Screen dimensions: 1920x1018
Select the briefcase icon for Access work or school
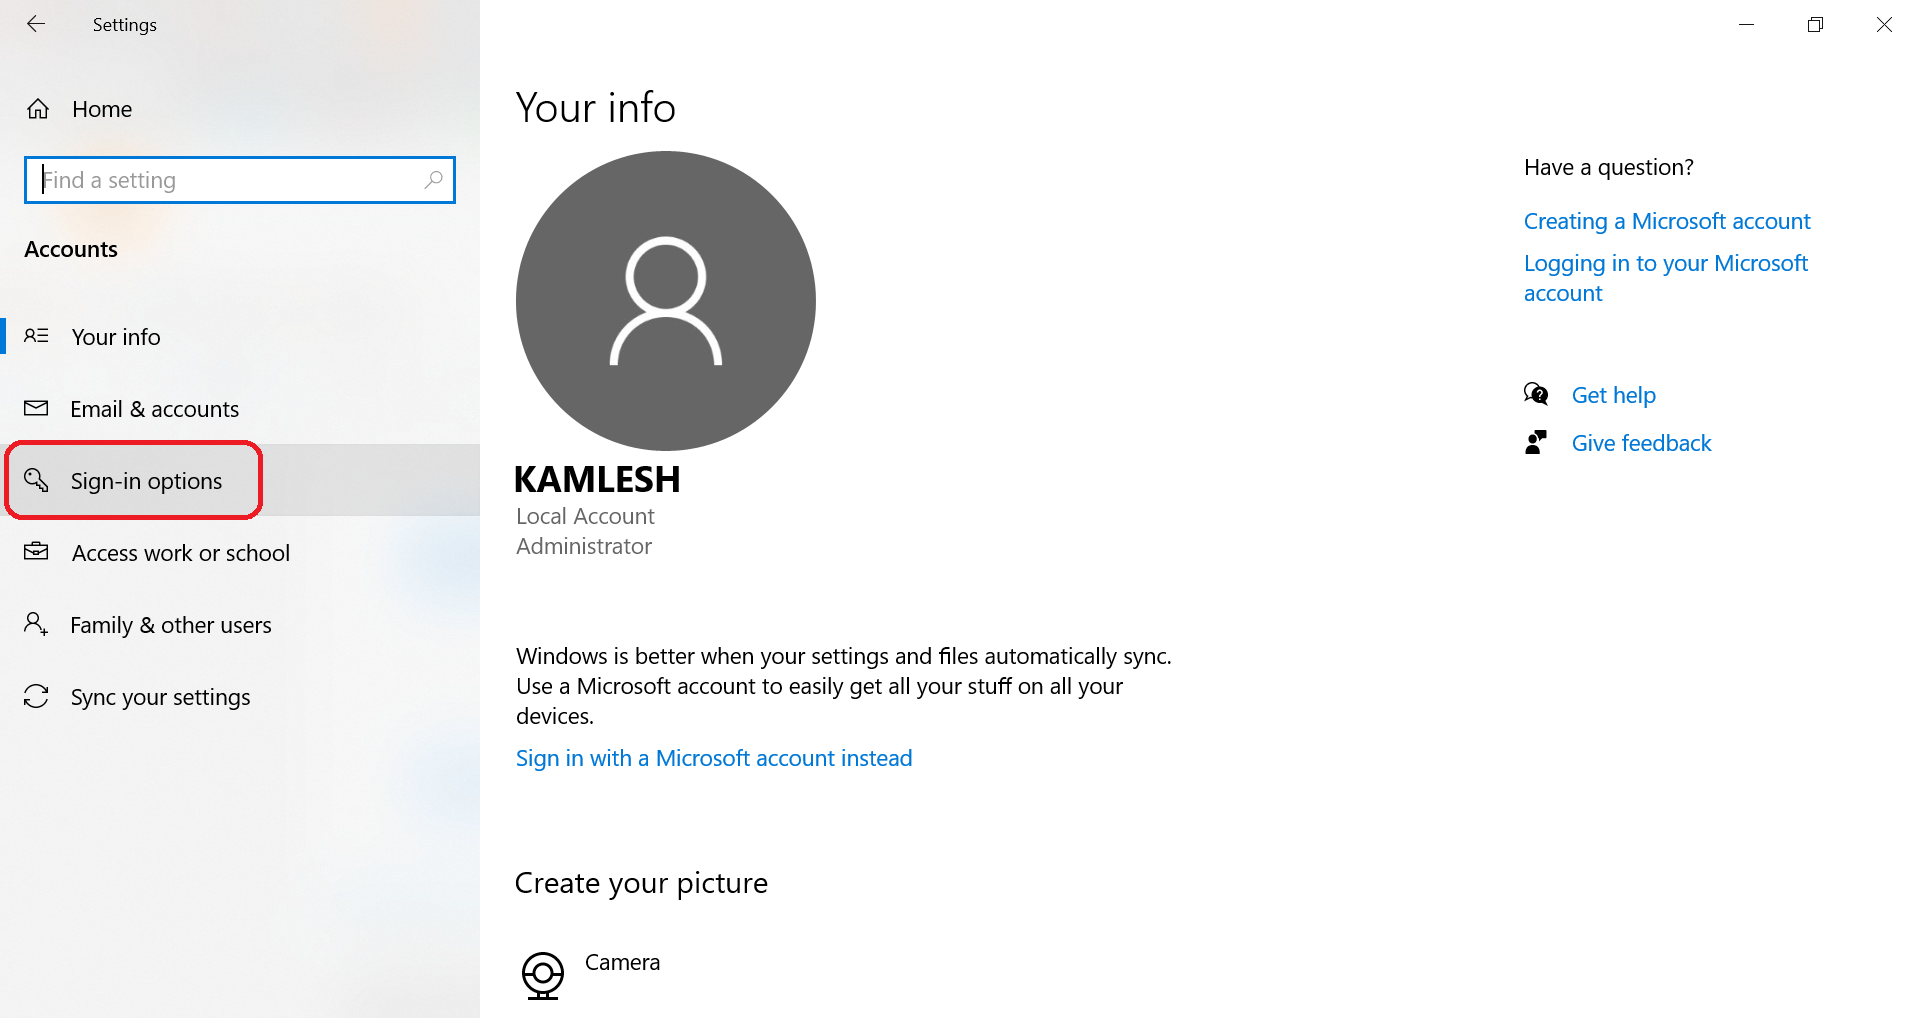(37, 552)
